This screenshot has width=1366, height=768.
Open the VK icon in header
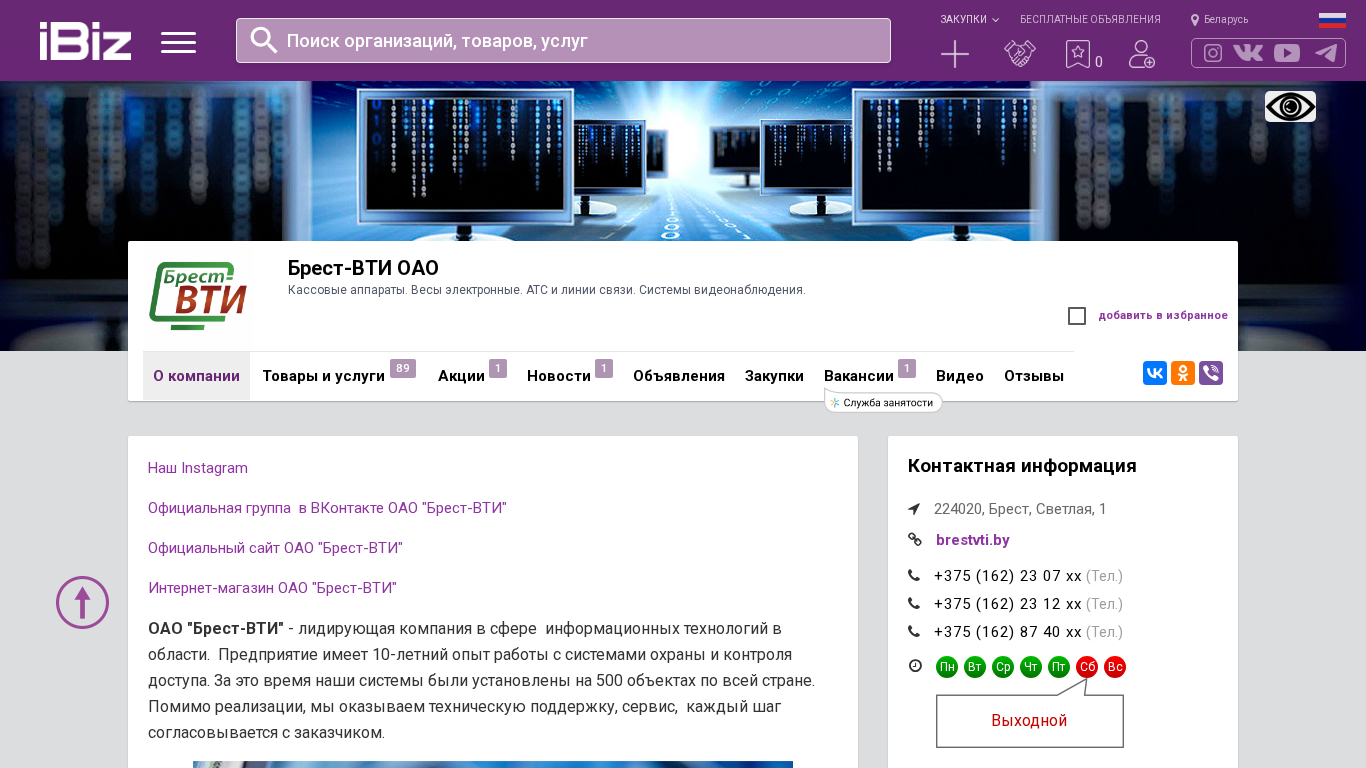click(x=1248, y=53)
